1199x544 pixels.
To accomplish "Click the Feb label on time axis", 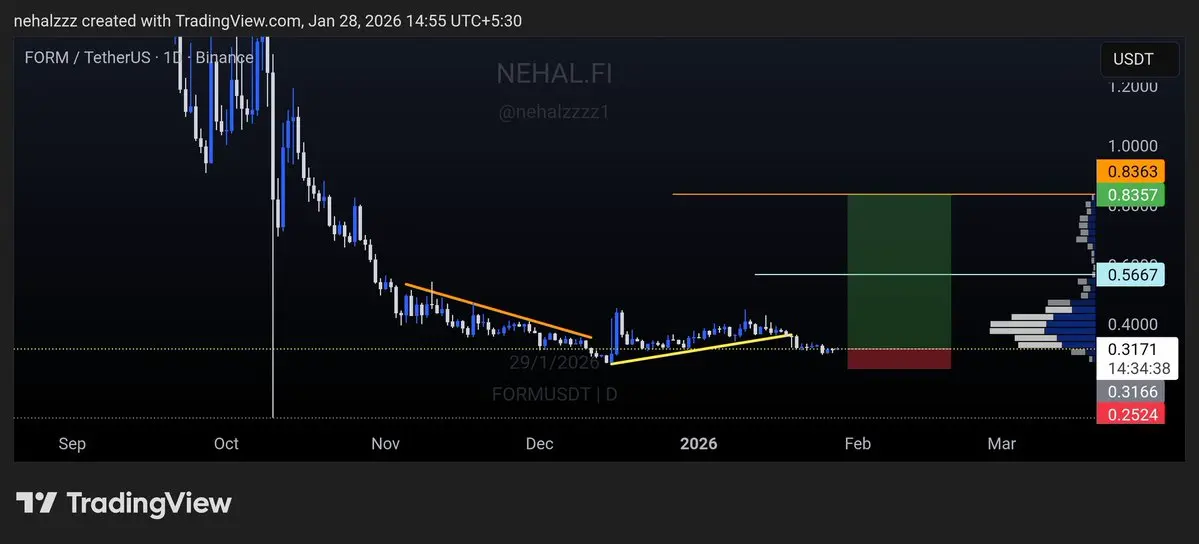I will pyautogui.click(x=857, y=444).
